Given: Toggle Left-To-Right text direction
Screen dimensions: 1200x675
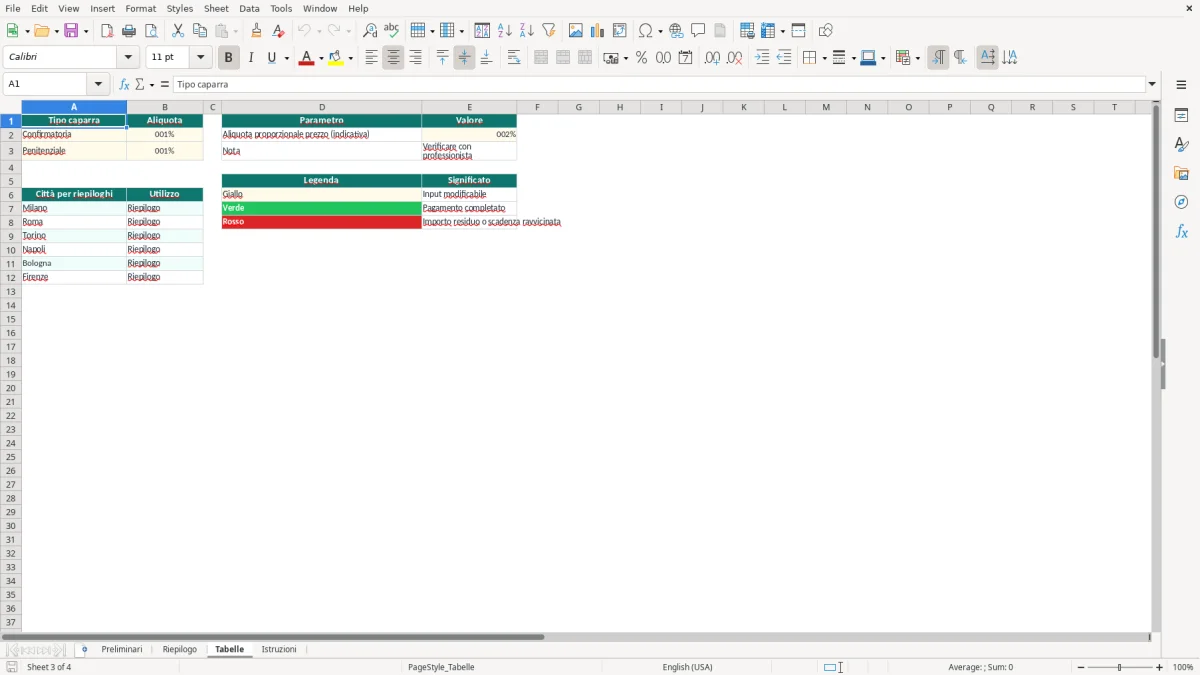Looking at the screenshot, I should 938,58.
